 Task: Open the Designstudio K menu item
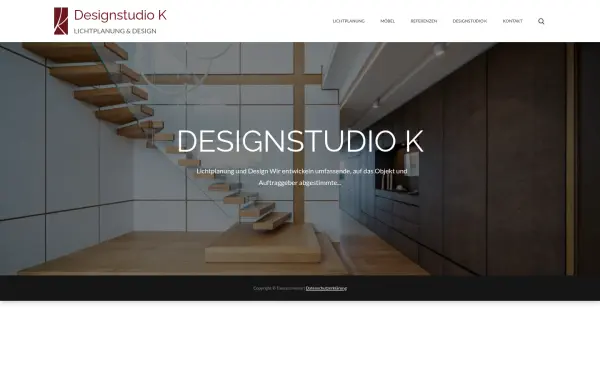click(470, 21)
